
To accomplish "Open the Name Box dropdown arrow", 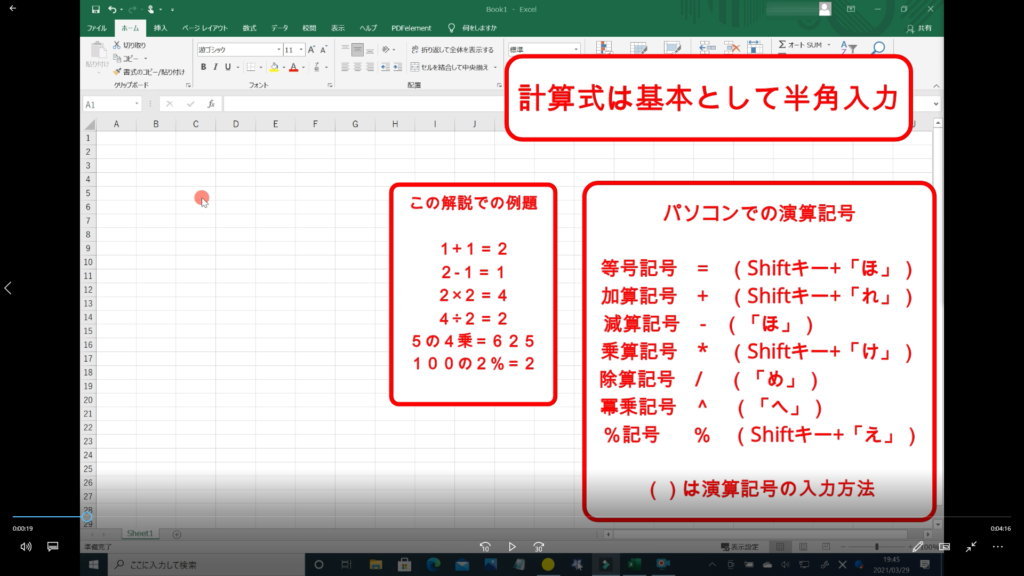I will click(137, 104).
